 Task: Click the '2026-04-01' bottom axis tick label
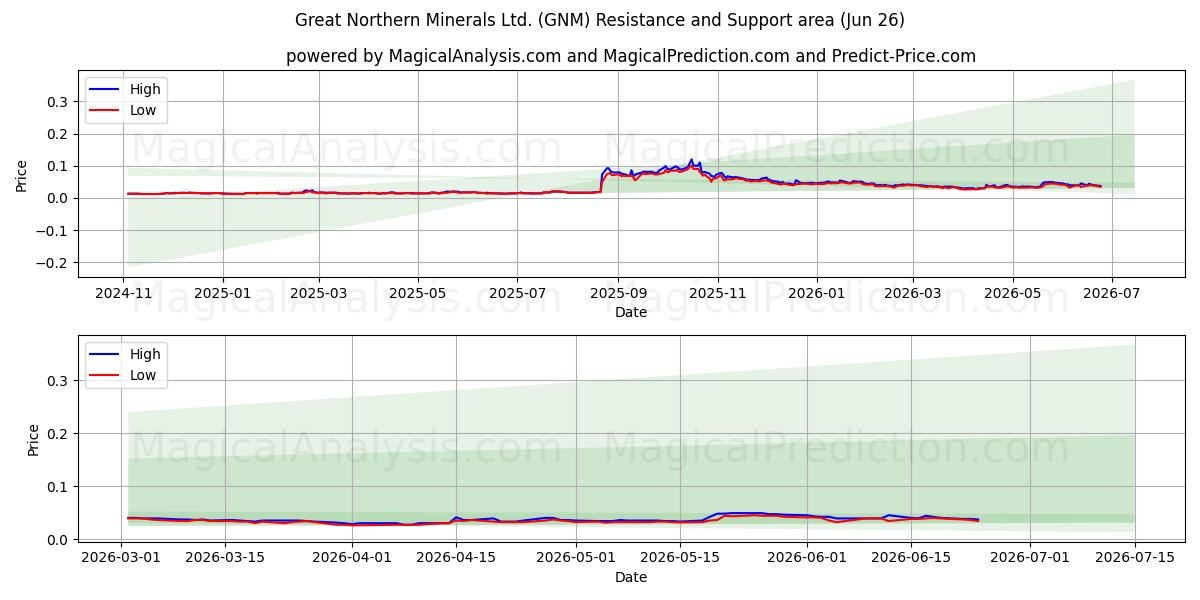352,559
